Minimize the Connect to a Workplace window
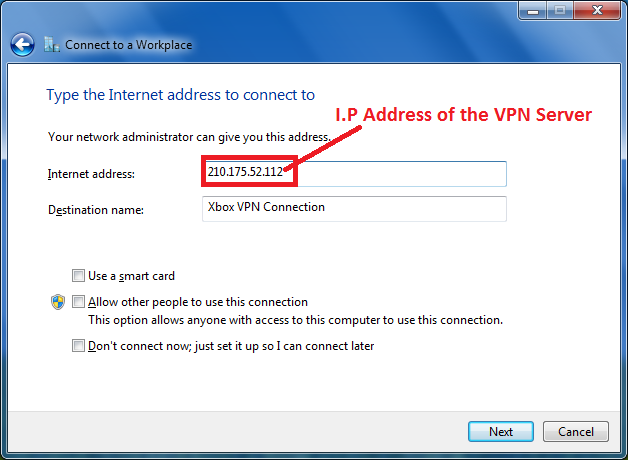Image resolution: width=628 pixels, height=460 pixels. pyautogui.click(x=532, y=10)
